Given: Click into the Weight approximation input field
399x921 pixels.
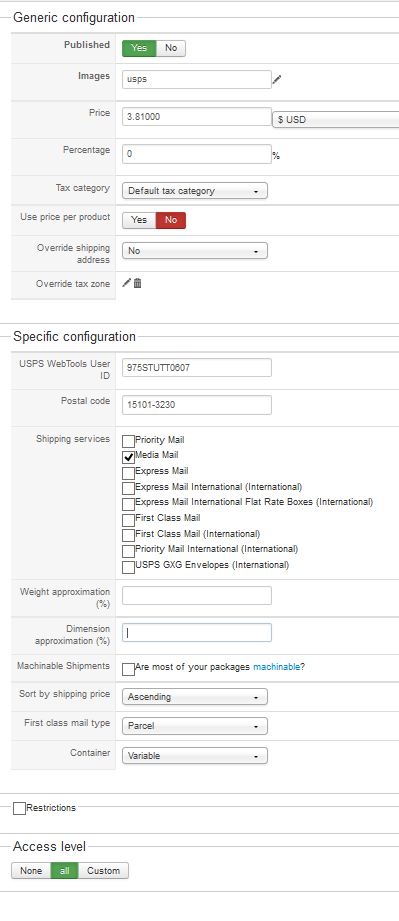Looking at the screenshot, I should (197, 596).
